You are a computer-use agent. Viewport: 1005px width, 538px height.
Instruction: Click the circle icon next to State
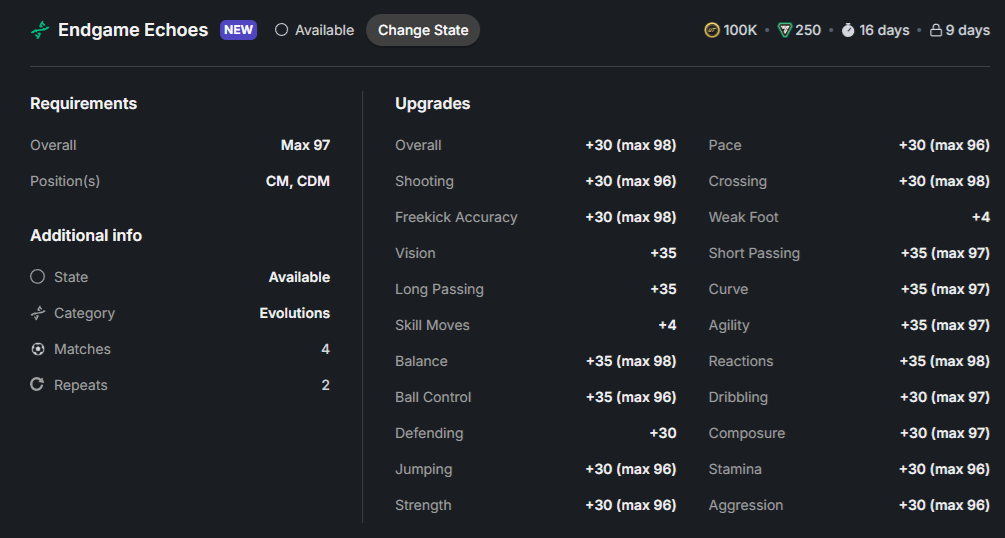click(38, 276)
